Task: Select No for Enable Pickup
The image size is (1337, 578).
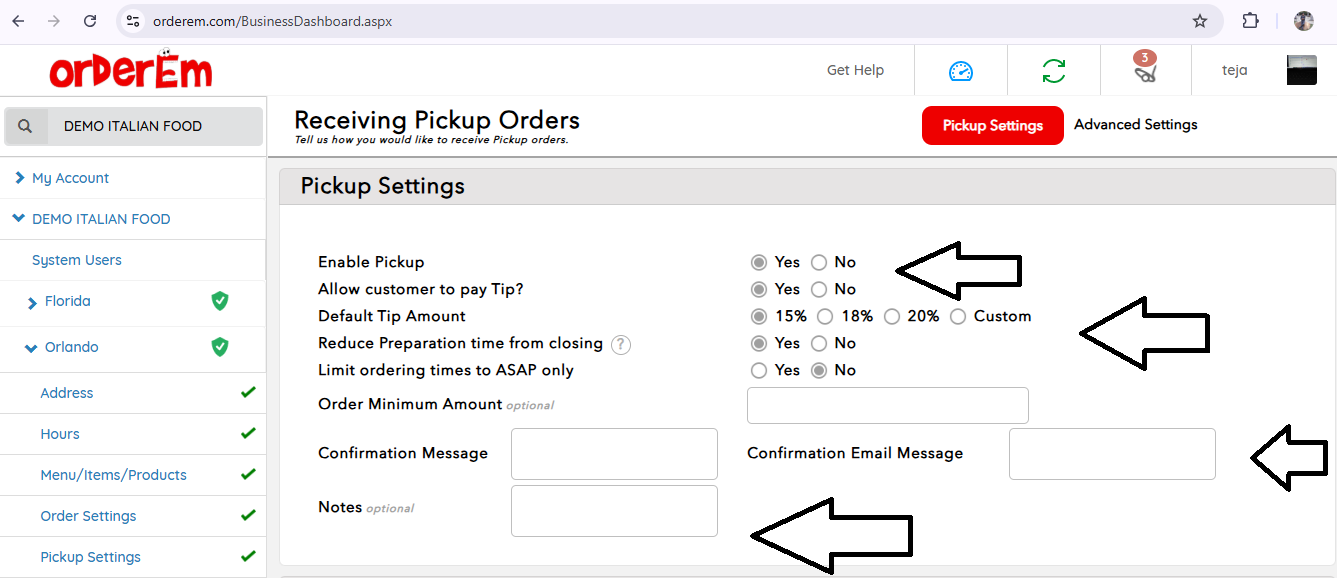Action: (819, 262)
